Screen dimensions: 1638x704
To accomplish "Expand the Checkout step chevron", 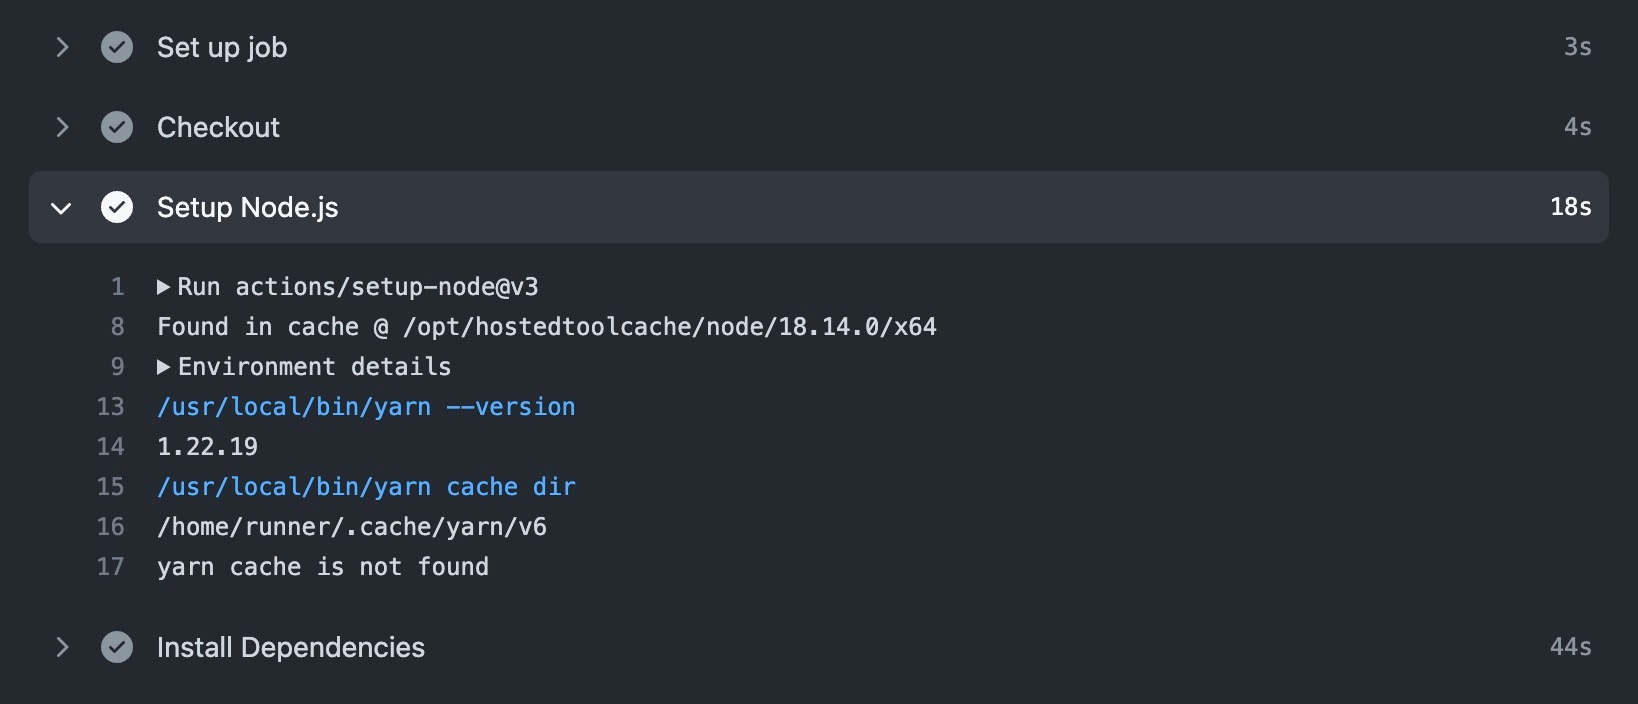I will coord(62,127).
